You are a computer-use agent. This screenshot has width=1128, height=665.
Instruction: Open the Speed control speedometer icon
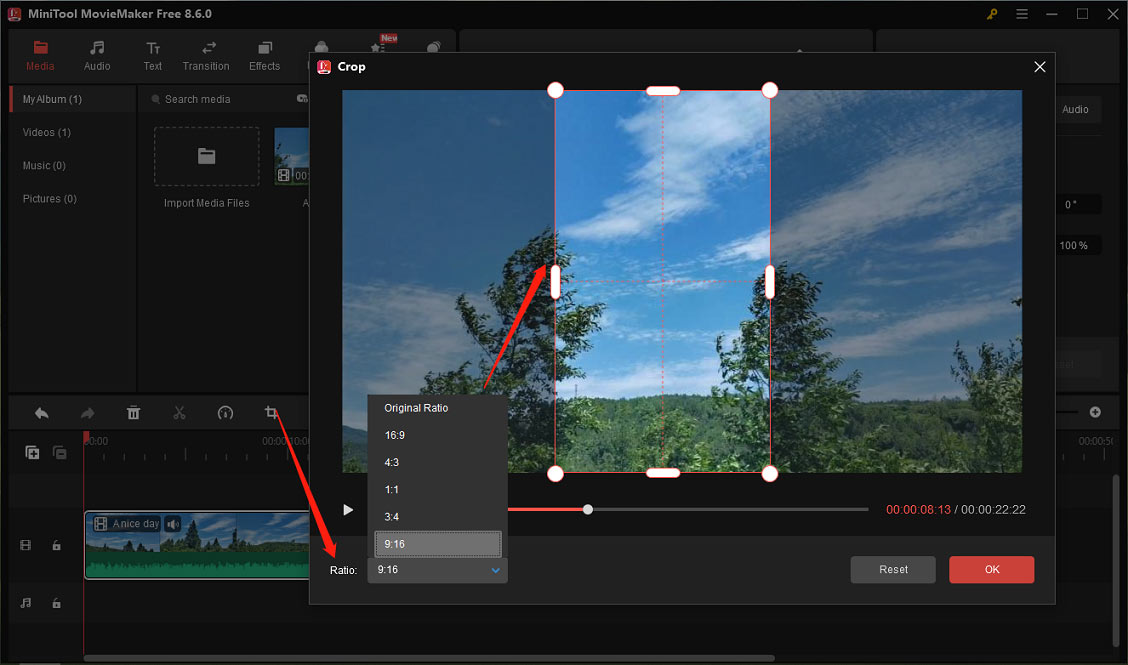pyautogui.click(x=225, y=412)
